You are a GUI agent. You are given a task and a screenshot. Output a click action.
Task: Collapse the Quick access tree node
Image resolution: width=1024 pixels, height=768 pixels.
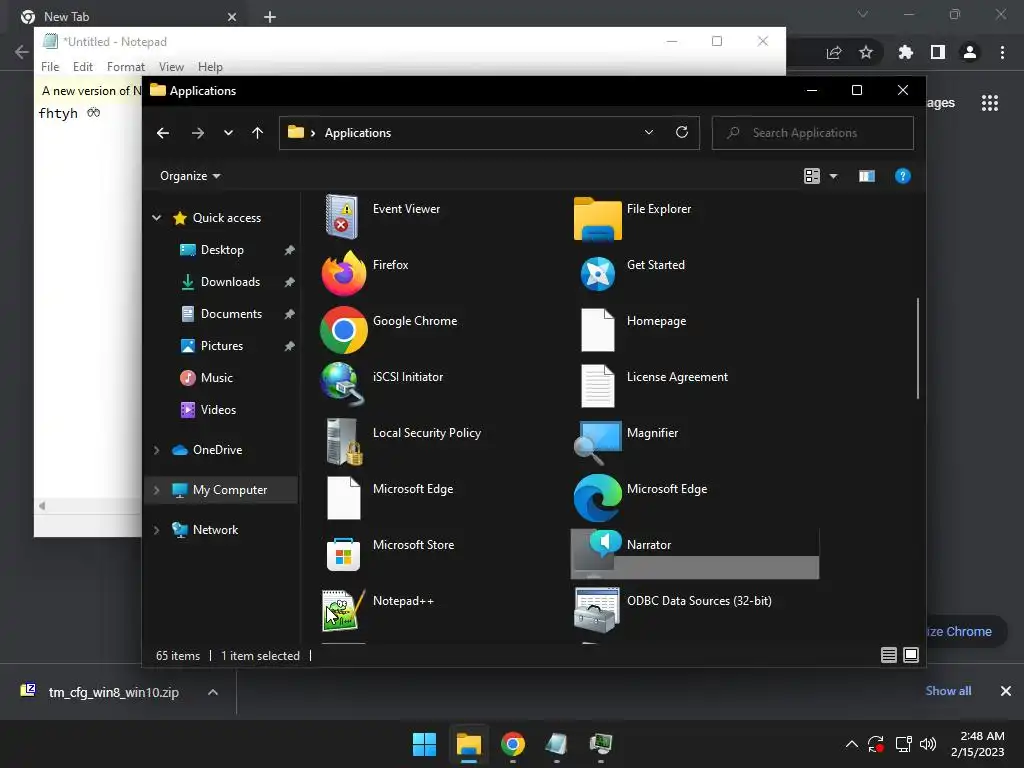157,217
